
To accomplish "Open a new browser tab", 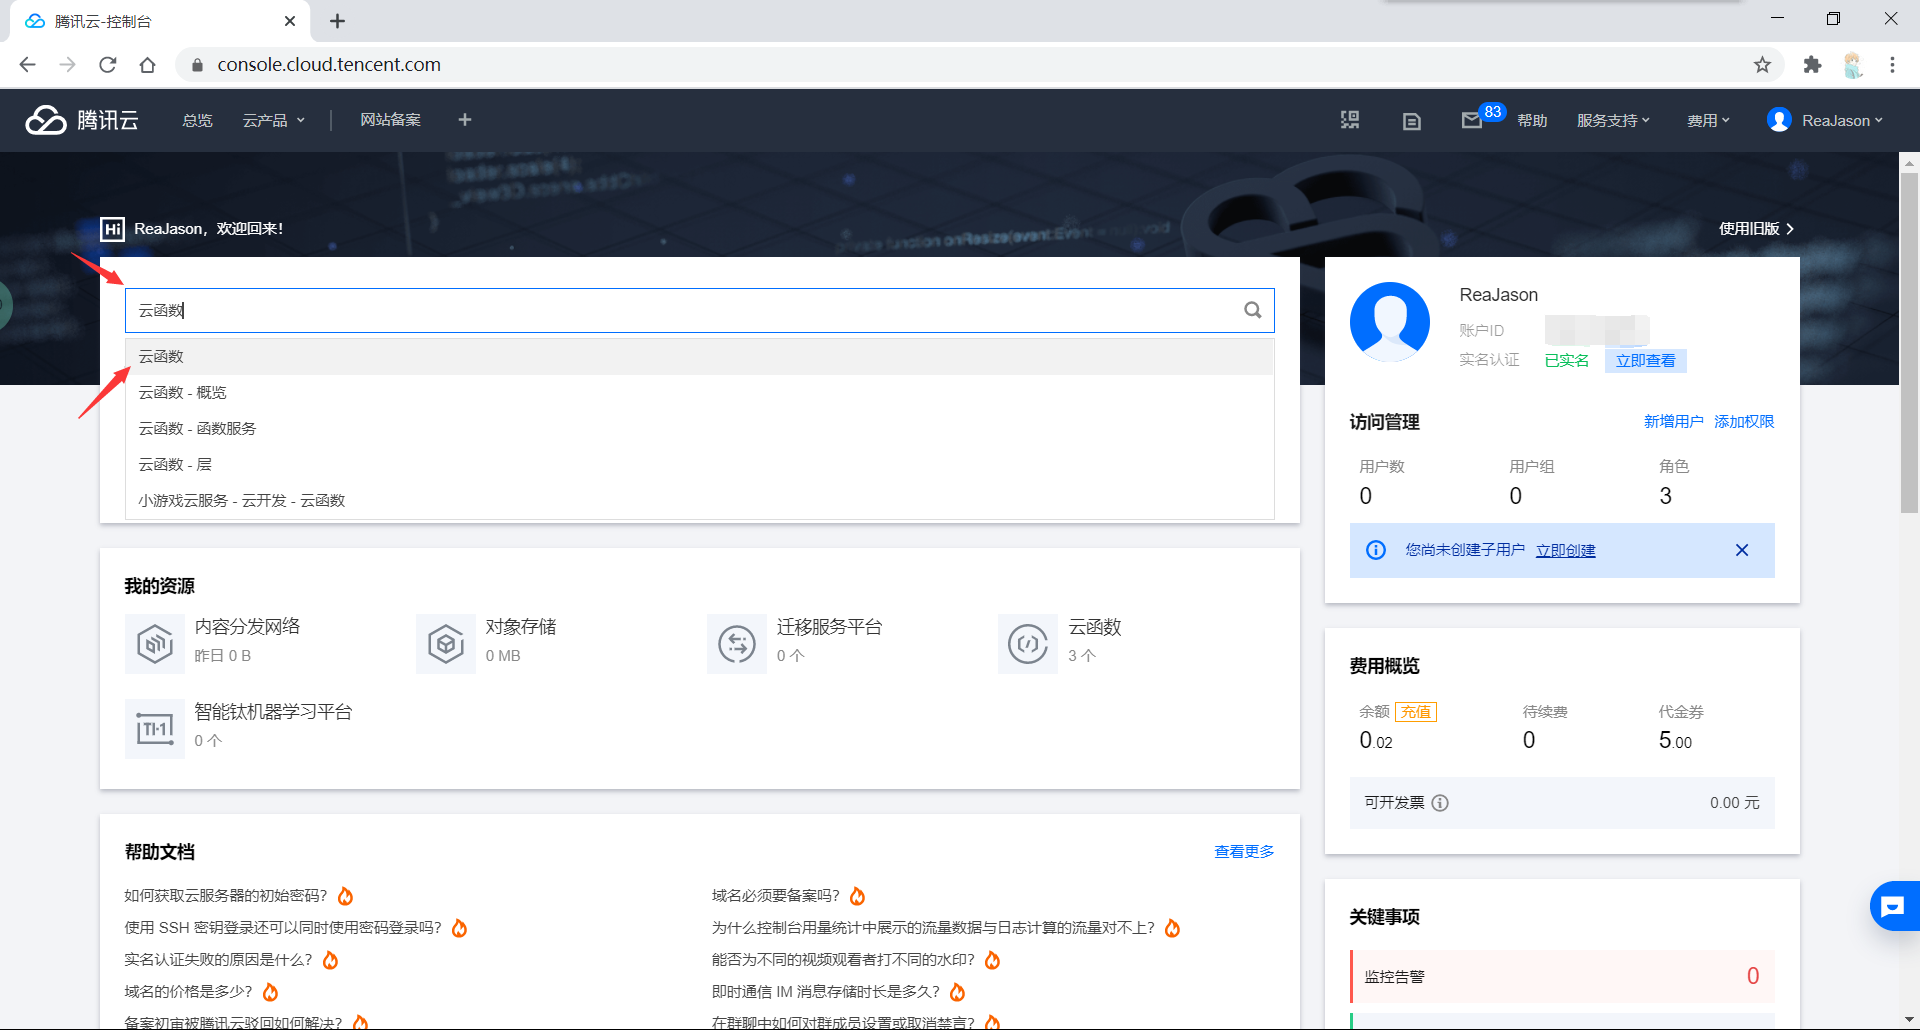I will 337,21.
